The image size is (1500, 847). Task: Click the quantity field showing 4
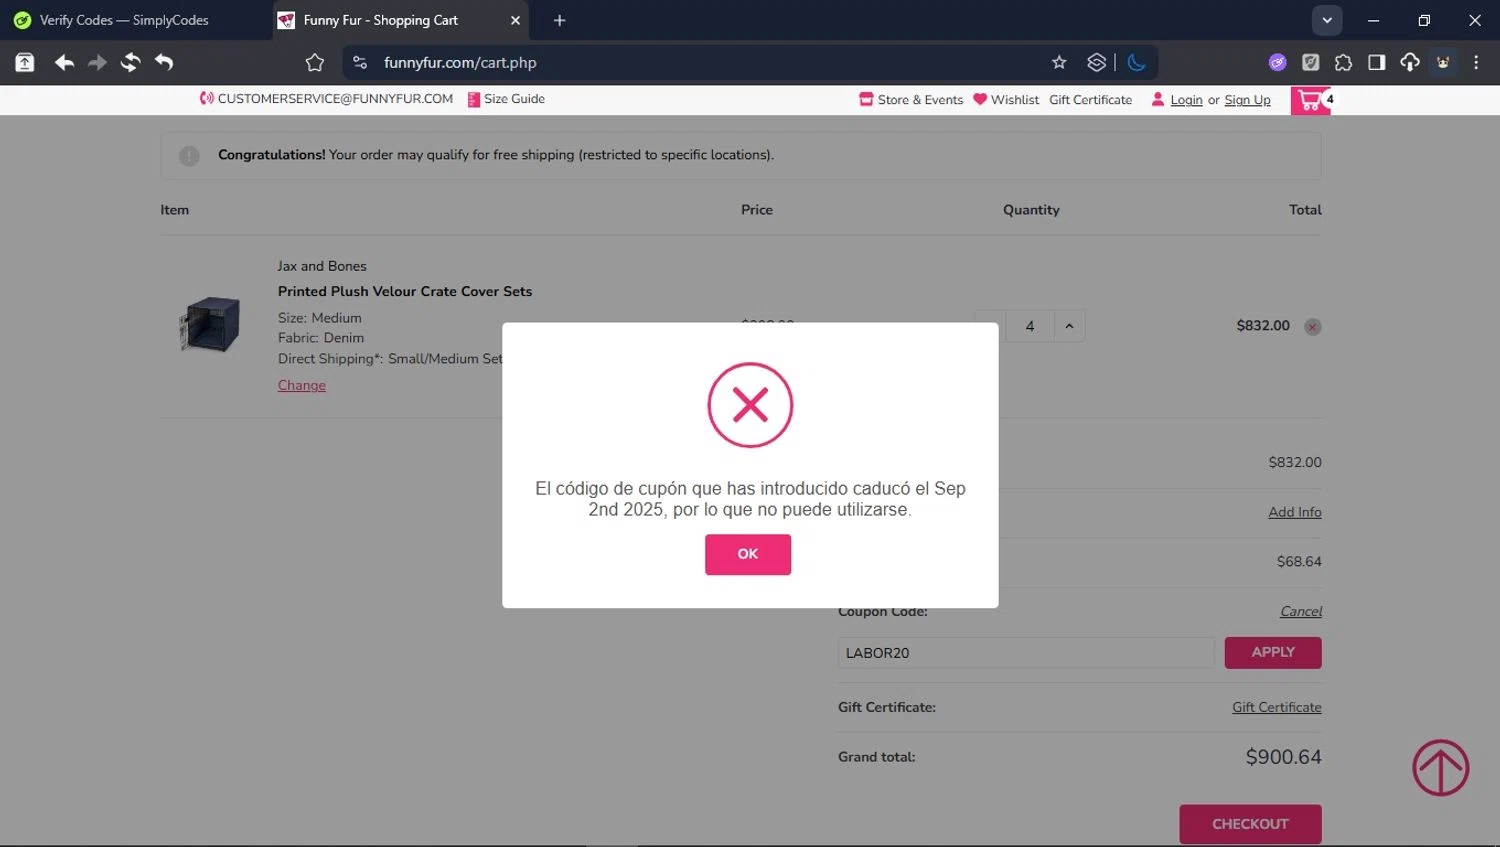pyautogui.click(x=1029, y=326)
